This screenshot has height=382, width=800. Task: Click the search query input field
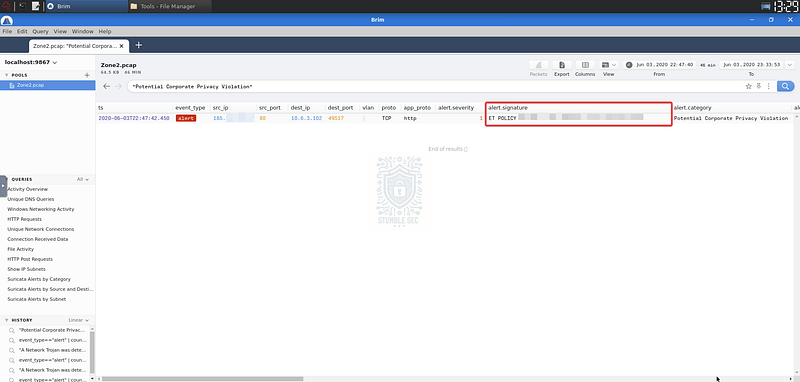point(434,86)
